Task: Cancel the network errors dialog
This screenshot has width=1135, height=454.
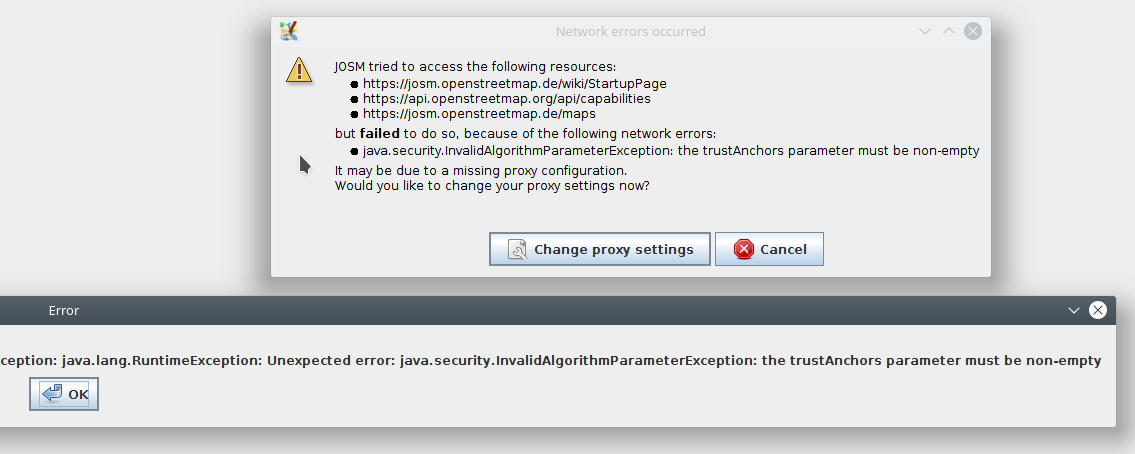Action: 769,249
